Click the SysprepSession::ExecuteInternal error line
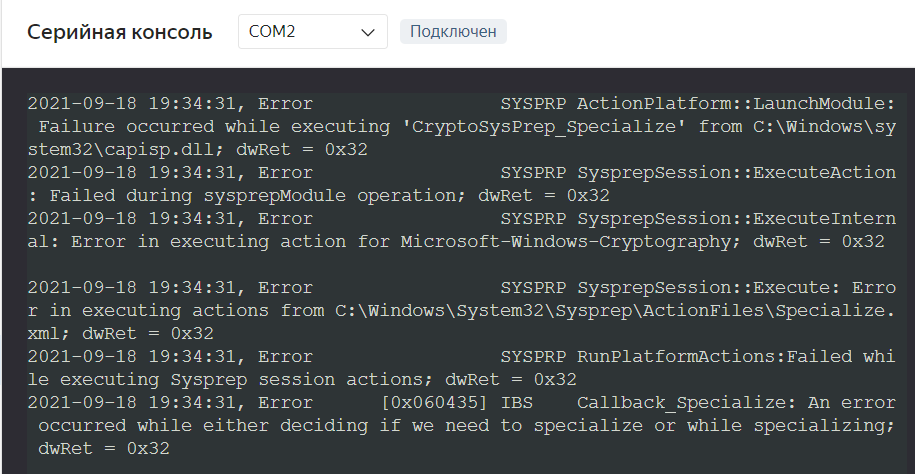The height and width of the screenshot is (474, 915). point(736,219)
